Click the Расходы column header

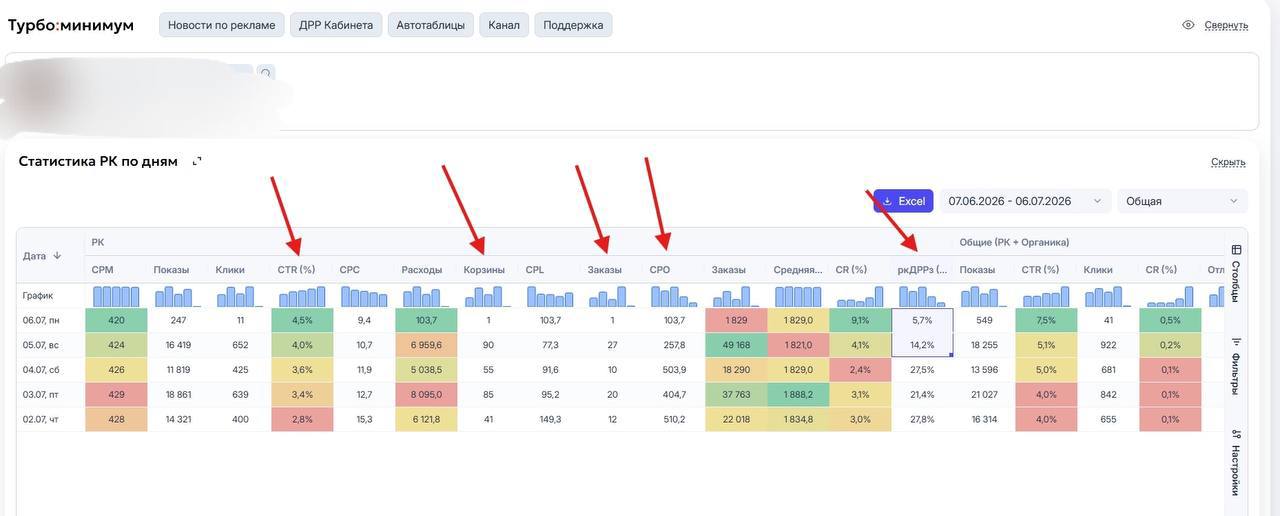[x=422, y=270]
